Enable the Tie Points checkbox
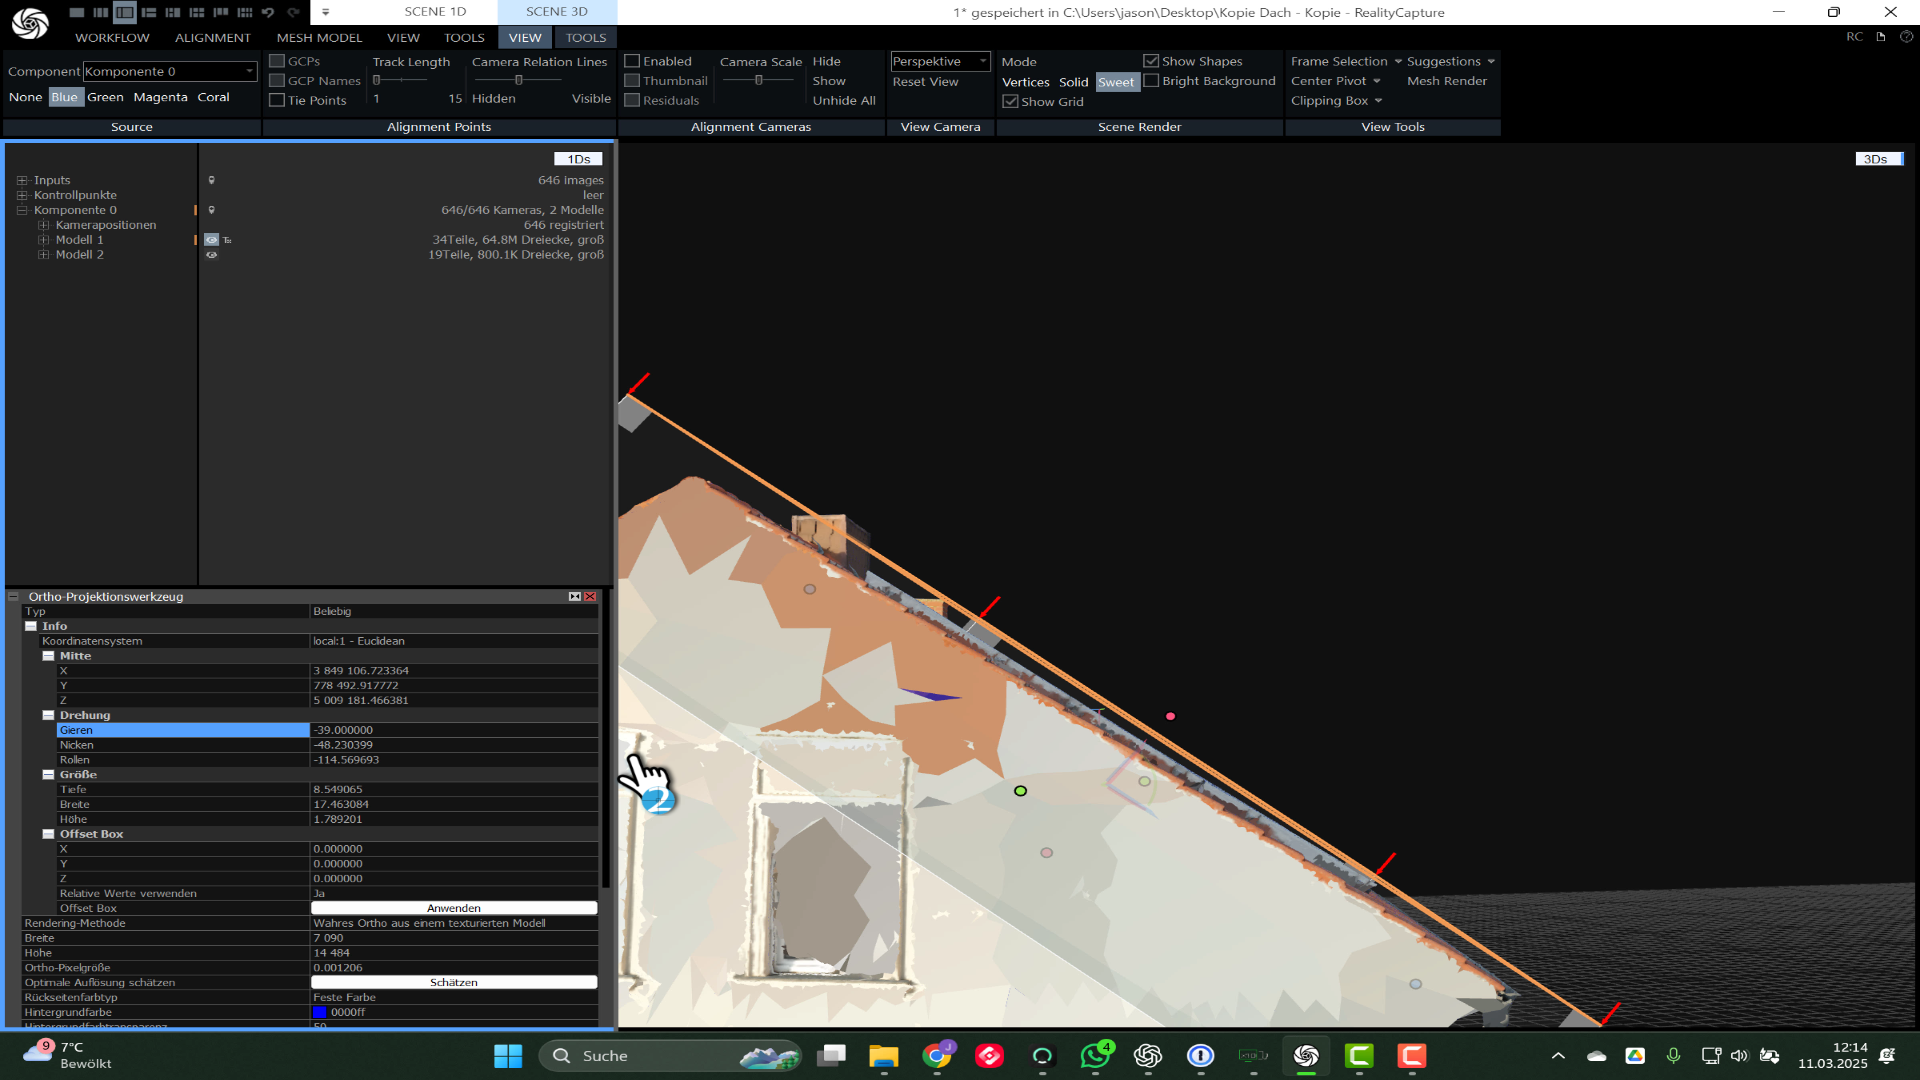 coord(278,100)
